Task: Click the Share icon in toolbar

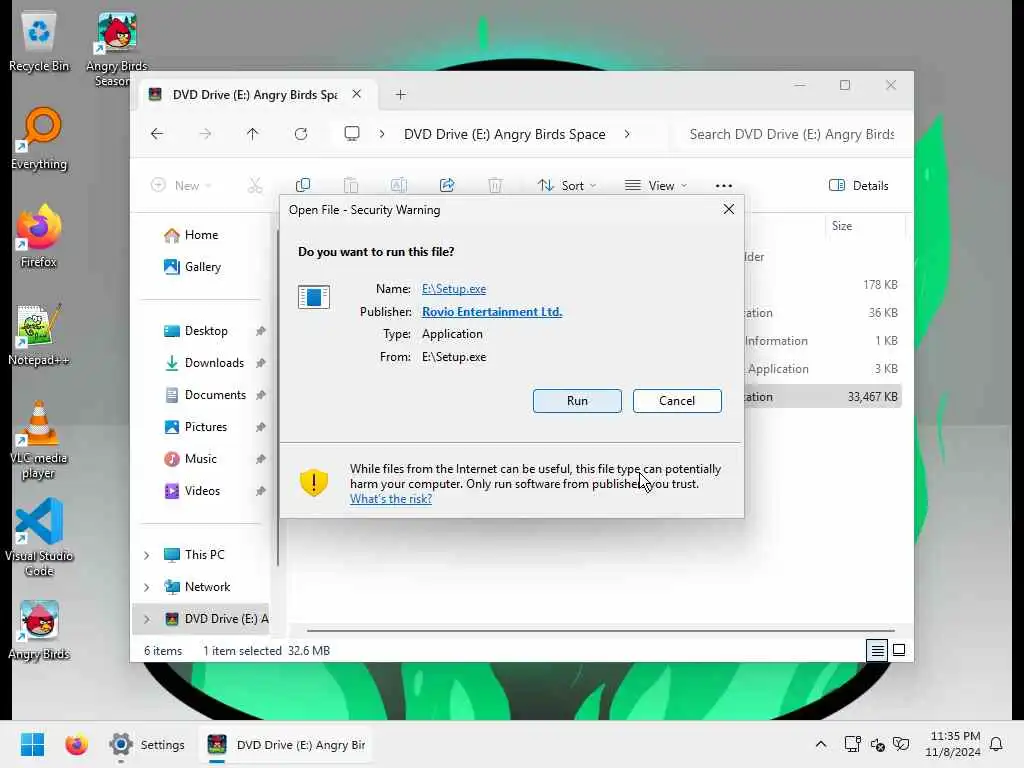Action: click(447, 185)
